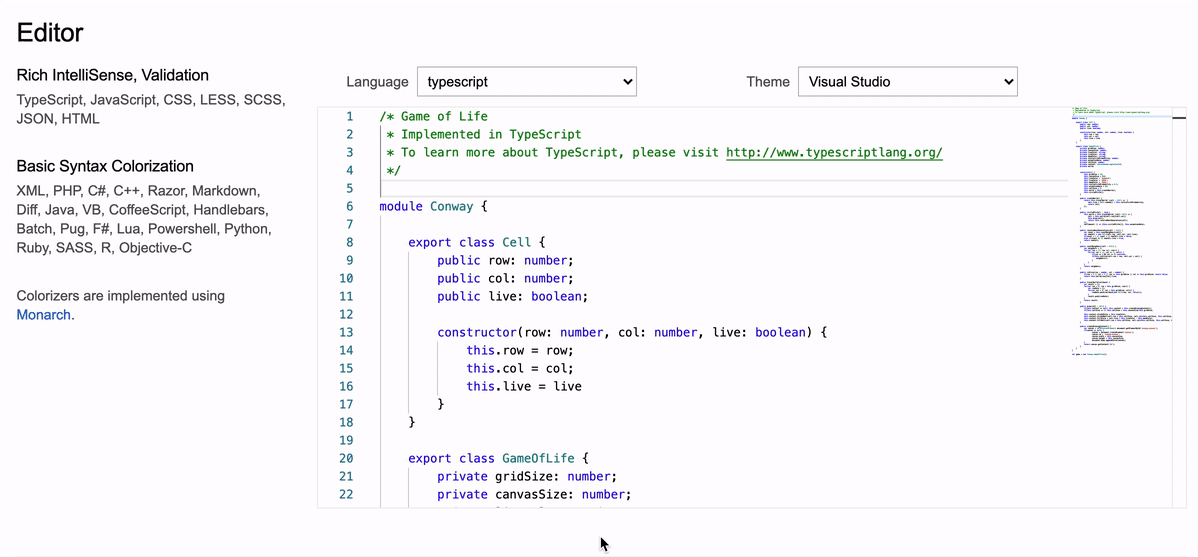Click line number 20 in the gutter
Viewport: 1198px width, 557px height.
pyautogui.click(x=346, y=458)
